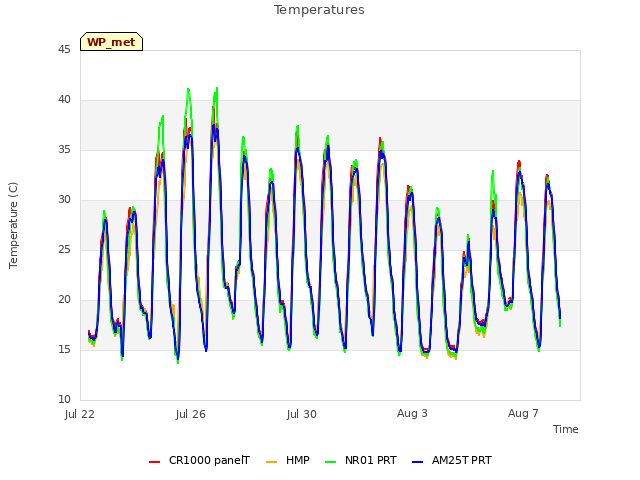Click the Jul 22 x-axis label
The width and height of the screenshot is (640, 480).
pyautogui.click(x=80, y=414)
